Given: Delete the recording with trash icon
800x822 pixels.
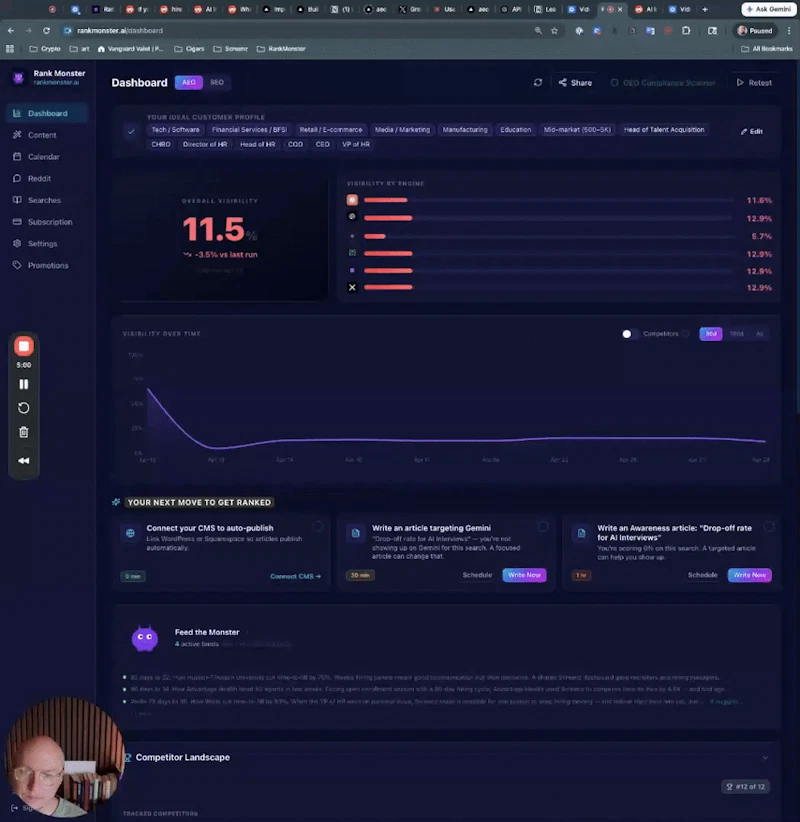Looking at the screenshot, I should (24, 432).
